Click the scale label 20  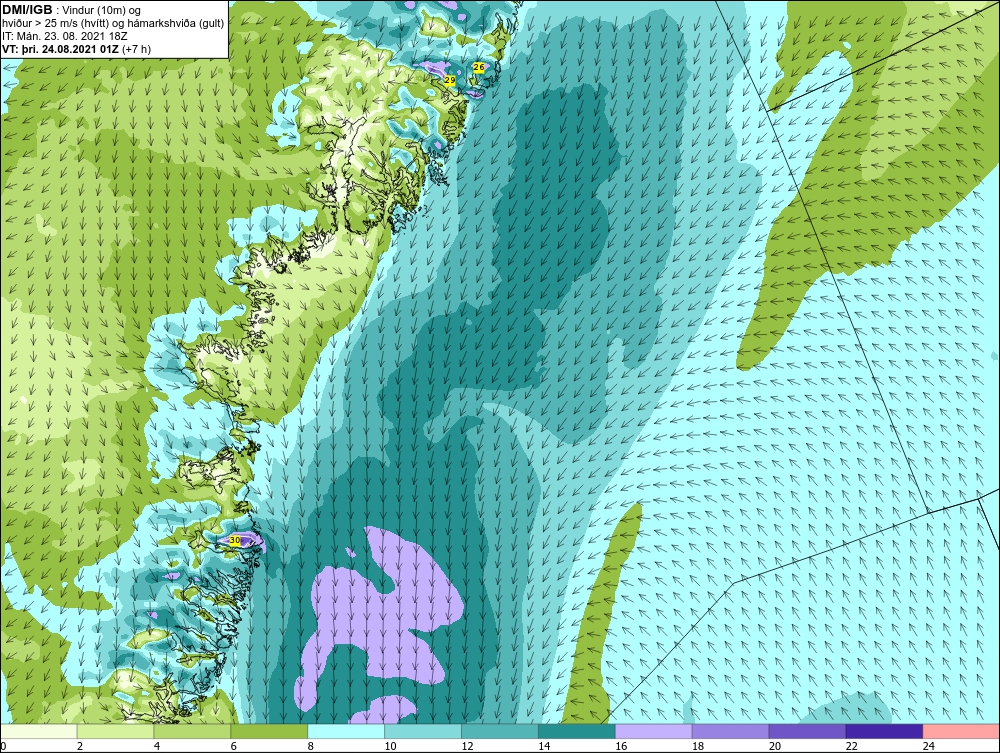[x=775, y=746]
